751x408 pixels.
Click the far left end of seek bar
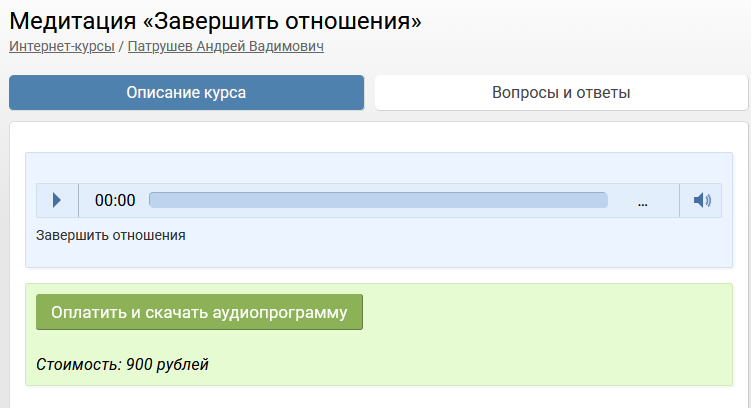153,200
